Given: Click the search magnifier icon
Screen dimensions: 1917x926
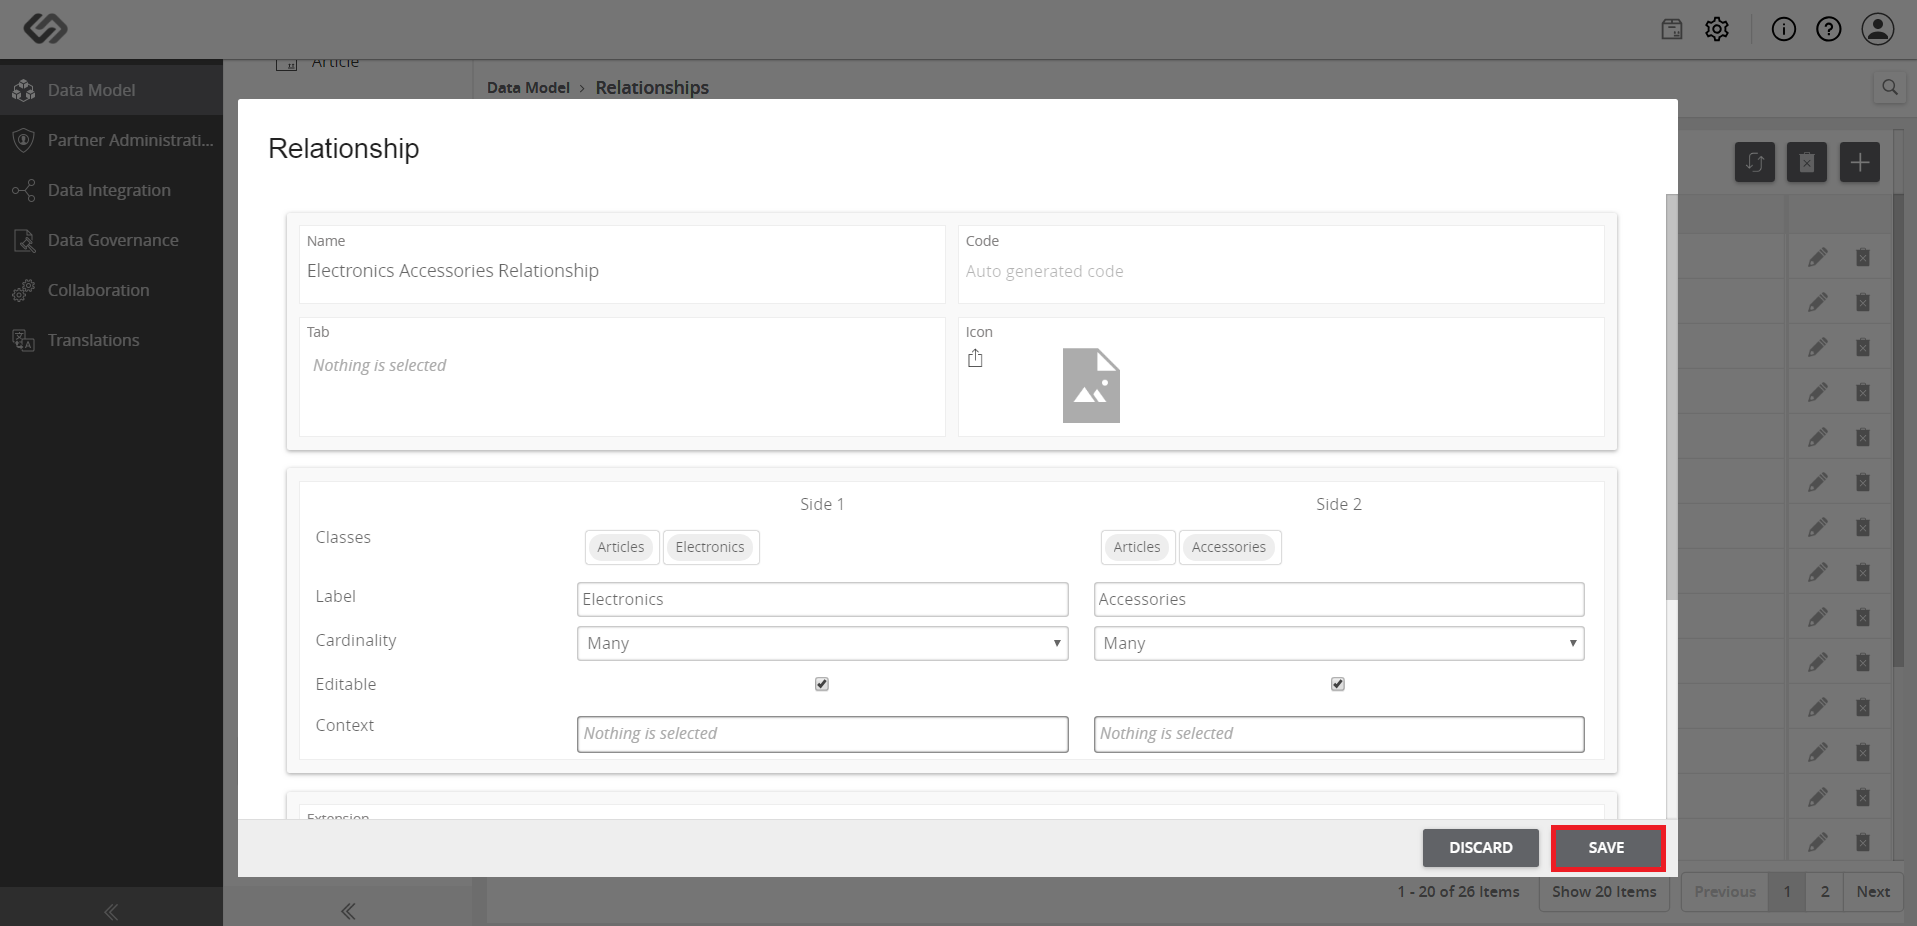Looking at the screenshot, I should click(x=1889, y=87).
